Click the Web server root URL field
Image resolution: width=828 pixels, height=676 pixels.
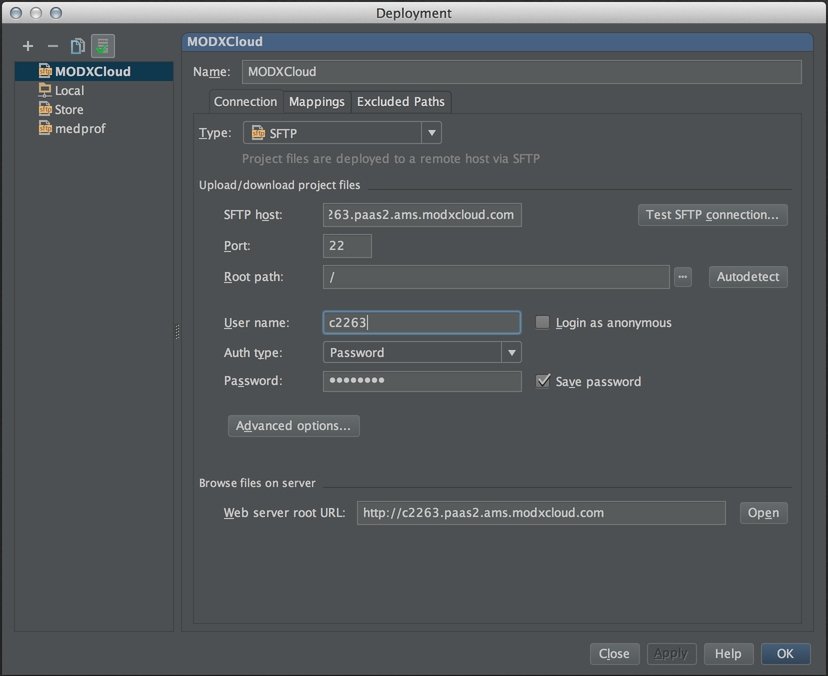(x=540, y=513)
